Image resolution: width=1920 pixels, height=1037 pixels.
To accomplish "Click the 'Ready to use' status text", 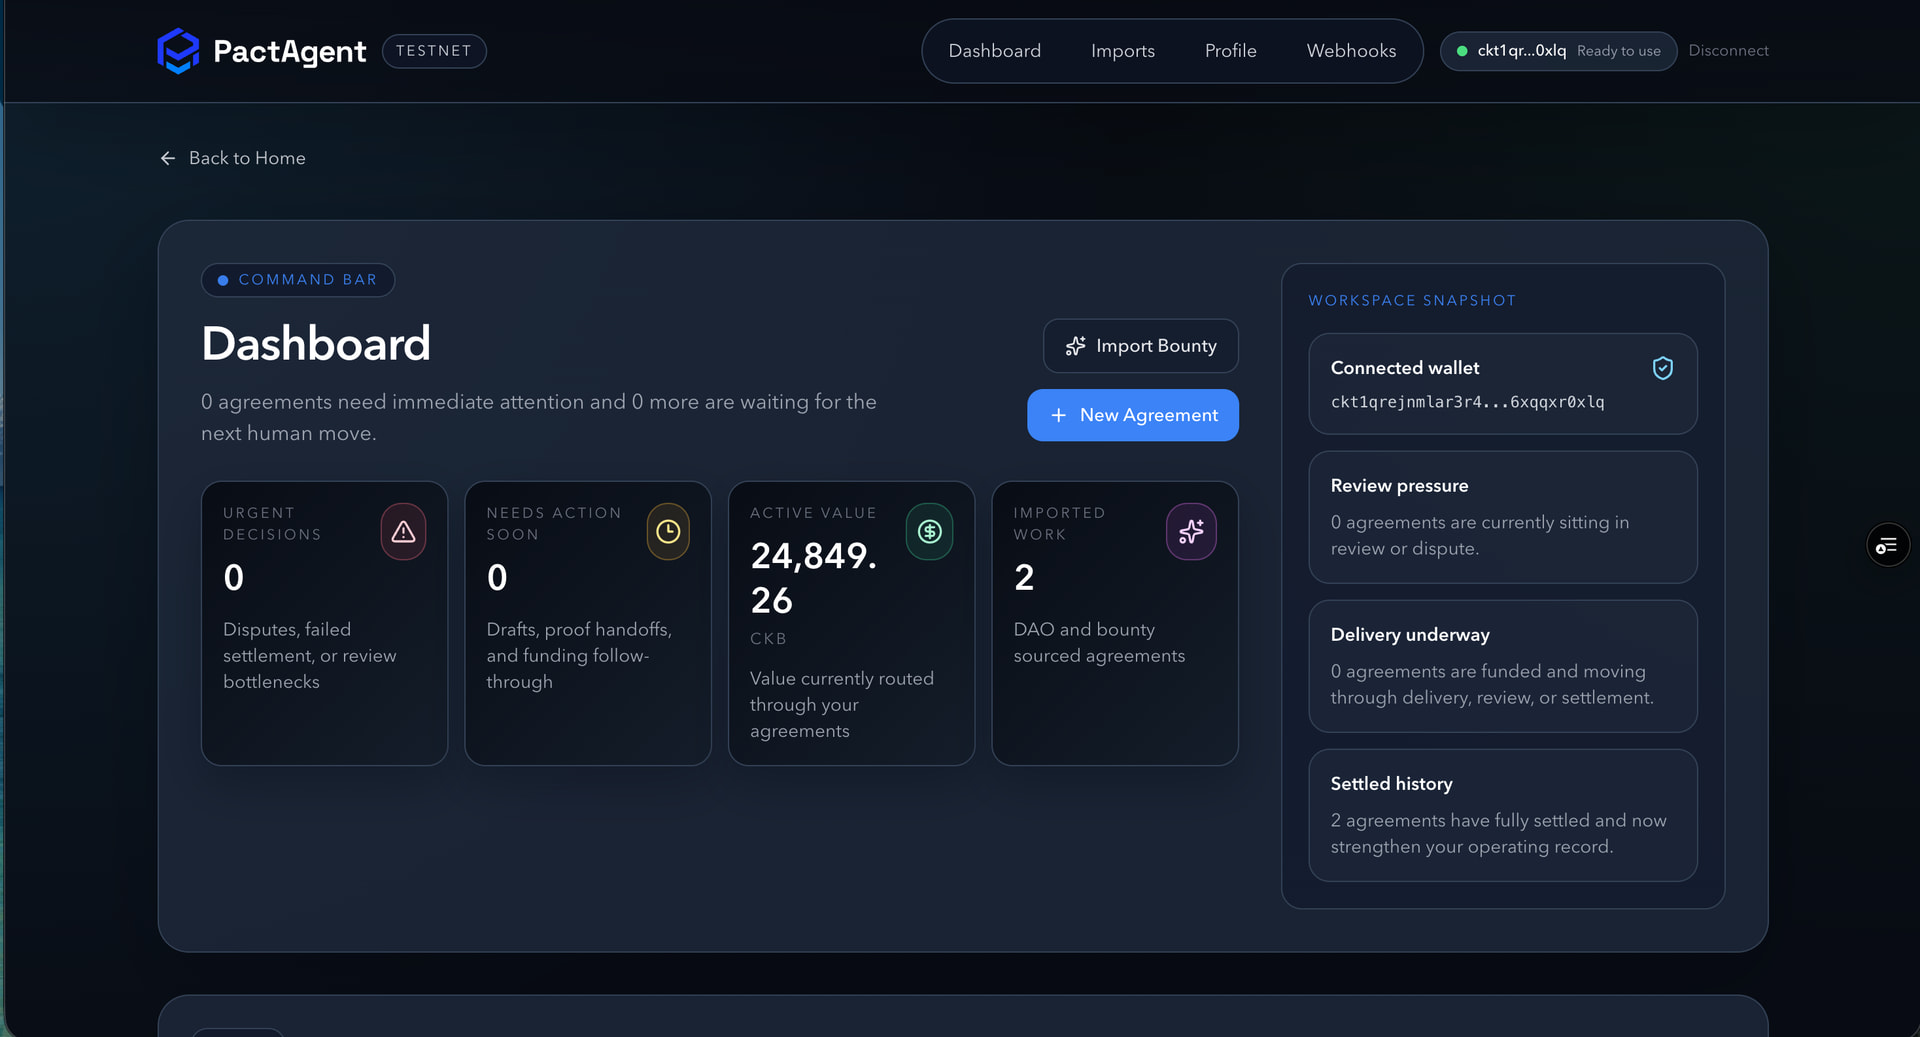I will (x=1619, y=51).
